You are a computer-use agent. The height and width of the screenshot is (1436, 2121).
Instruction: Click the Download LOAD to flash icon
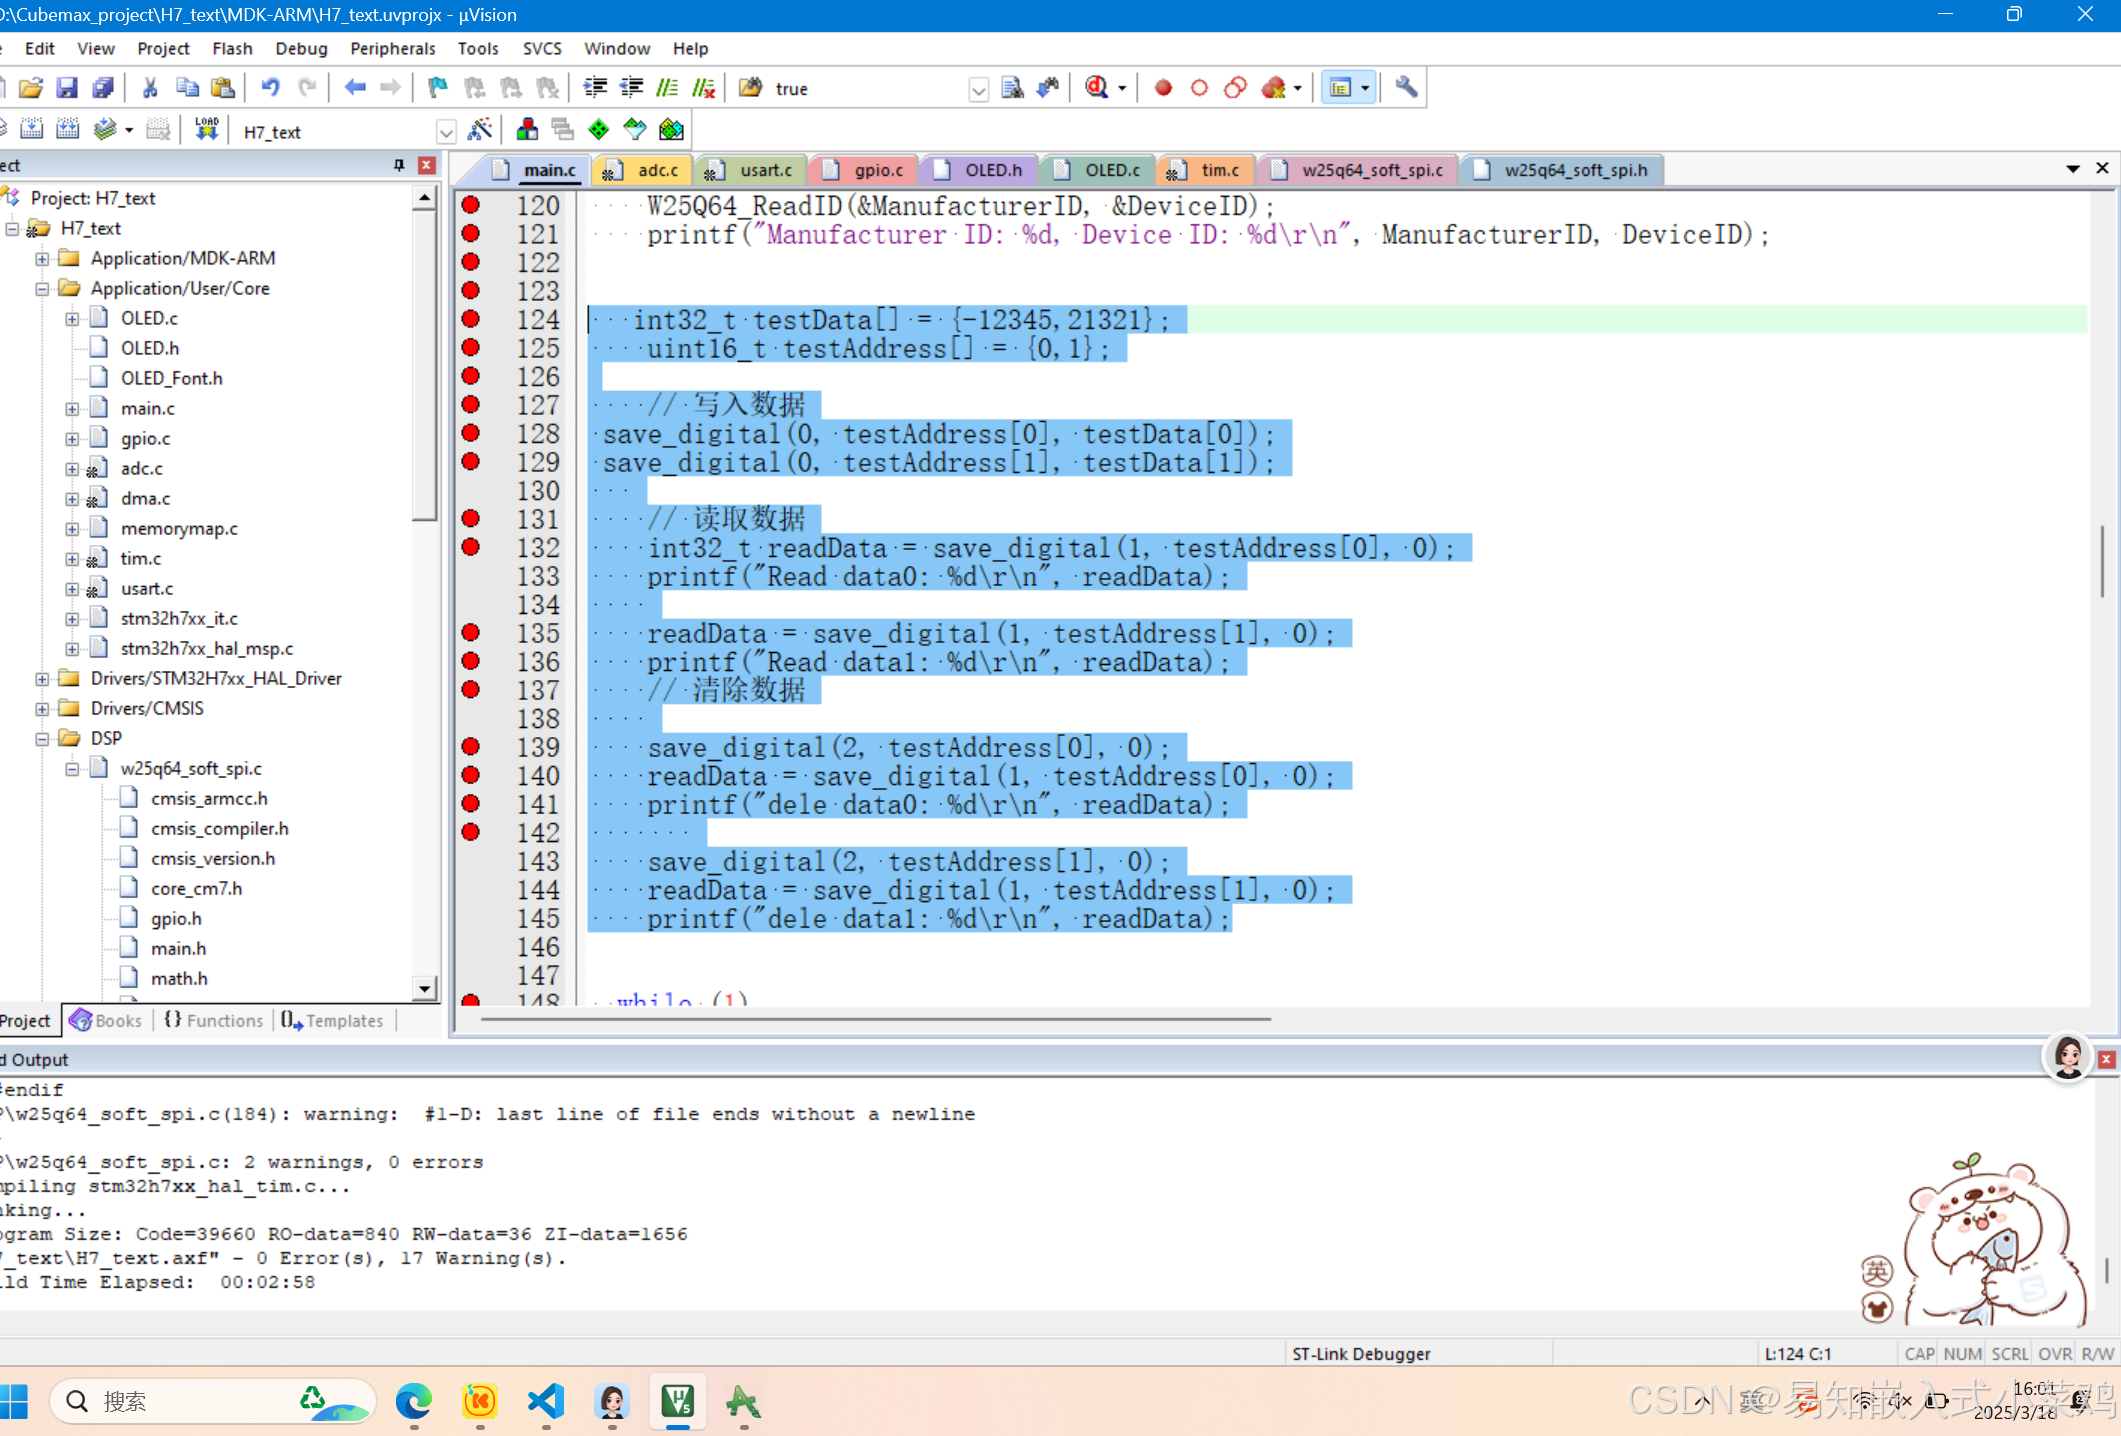(206, 130)
